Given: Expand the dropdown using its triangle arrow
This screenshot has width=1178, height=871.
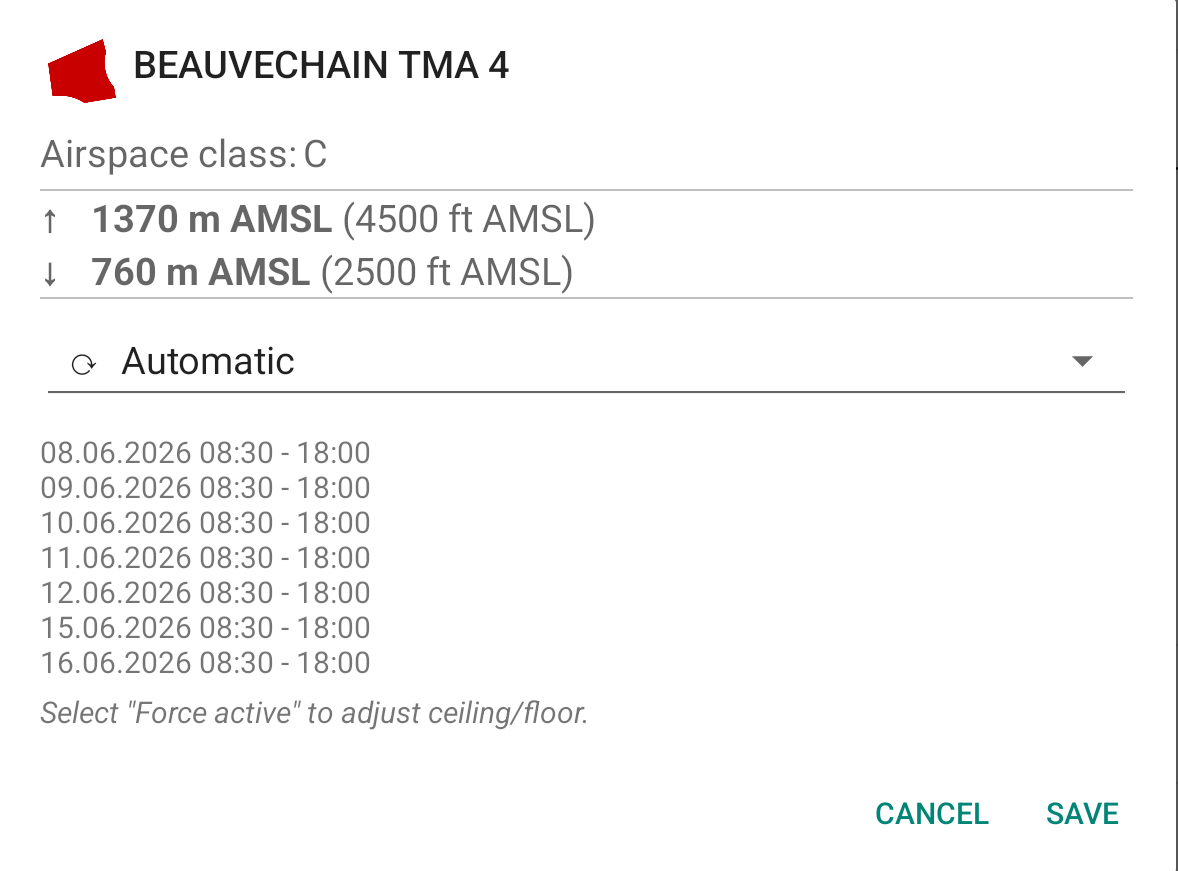Looking at the screenshot, I should pyautogui.click(x=1082, y=361).
